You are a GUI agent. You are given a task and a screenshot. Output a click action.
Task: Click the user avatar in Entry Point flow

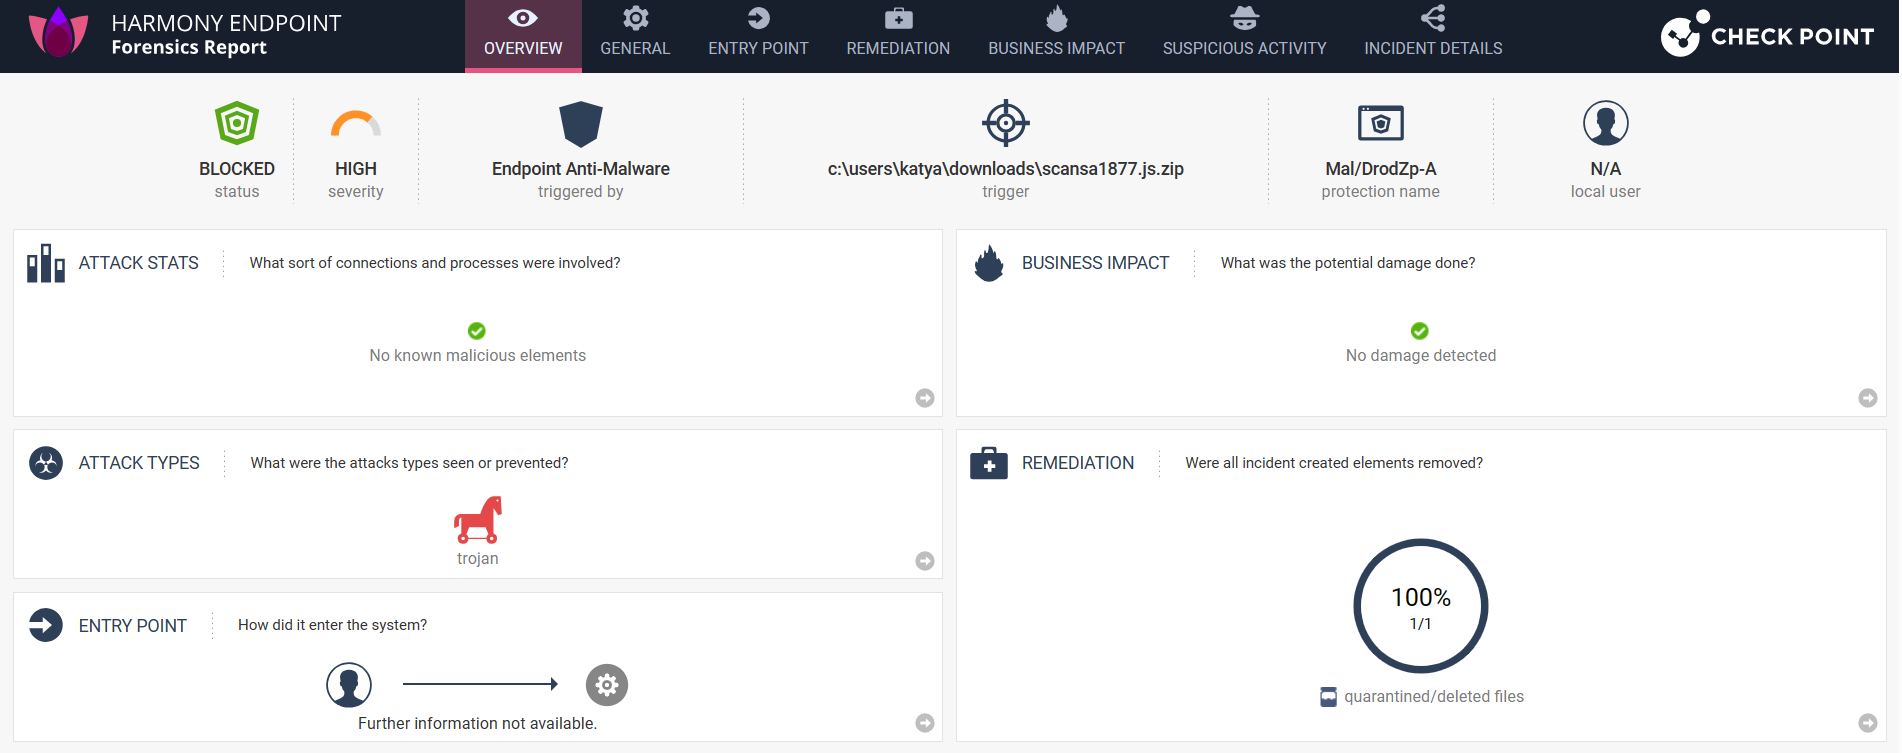point(349,685)
